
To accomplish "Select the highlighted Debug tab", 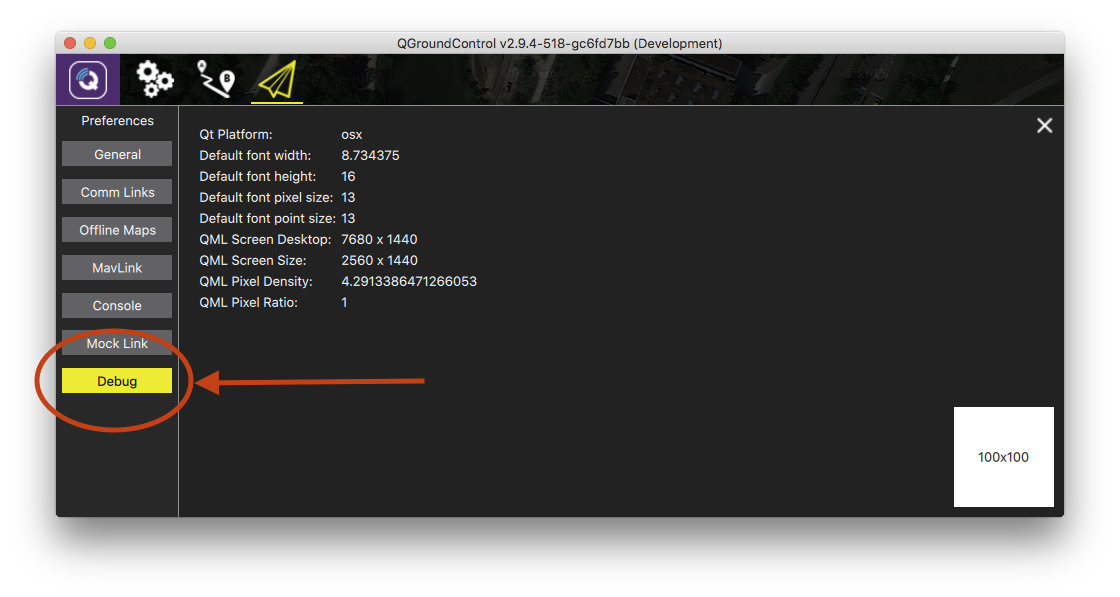I will 117,381.
